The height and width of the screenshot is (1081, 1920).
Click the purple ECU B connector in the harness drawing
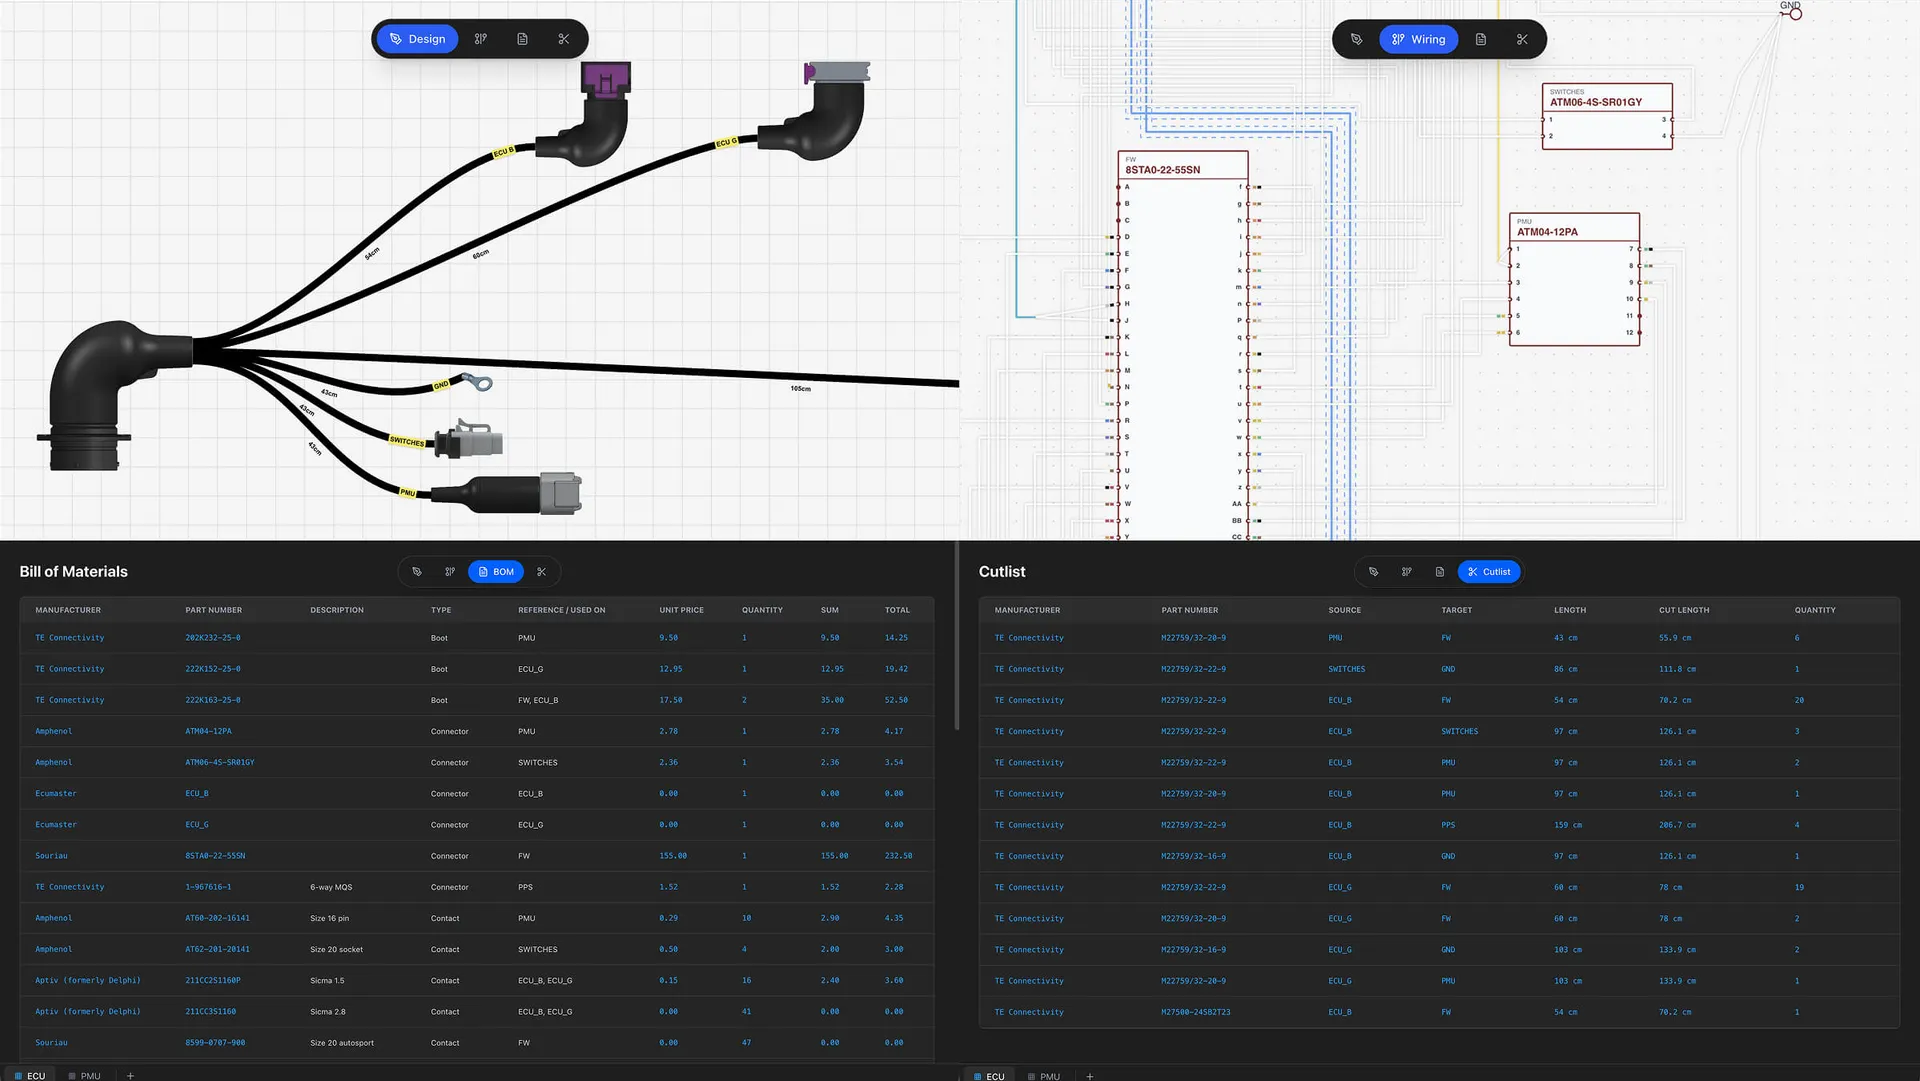click(606, 80)
